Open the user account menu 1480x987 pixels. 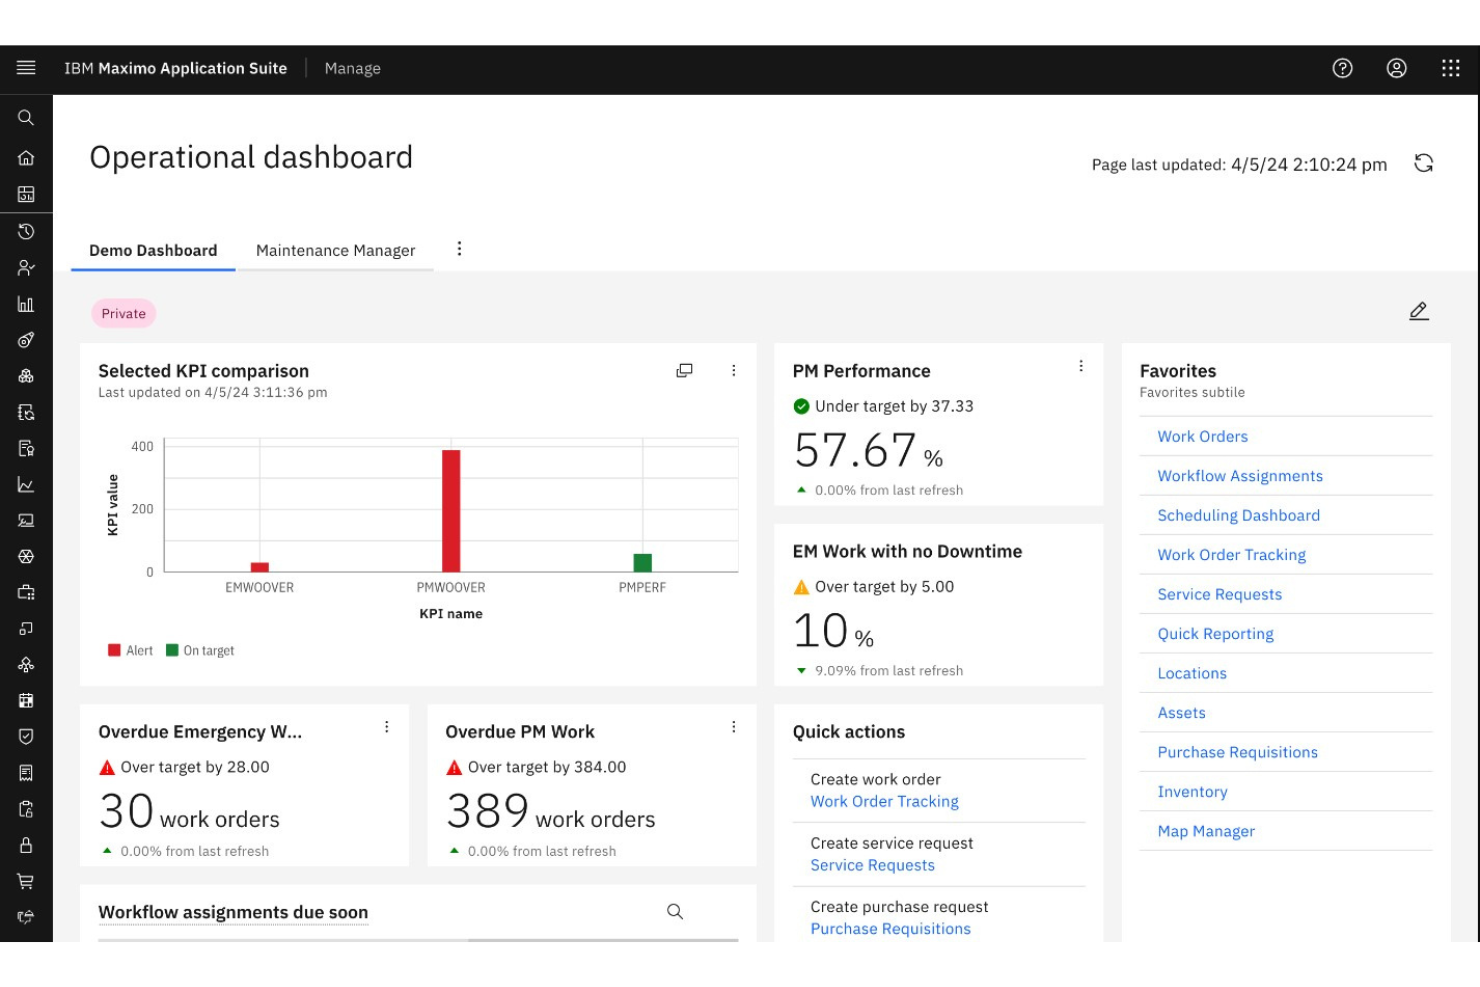1397,68
